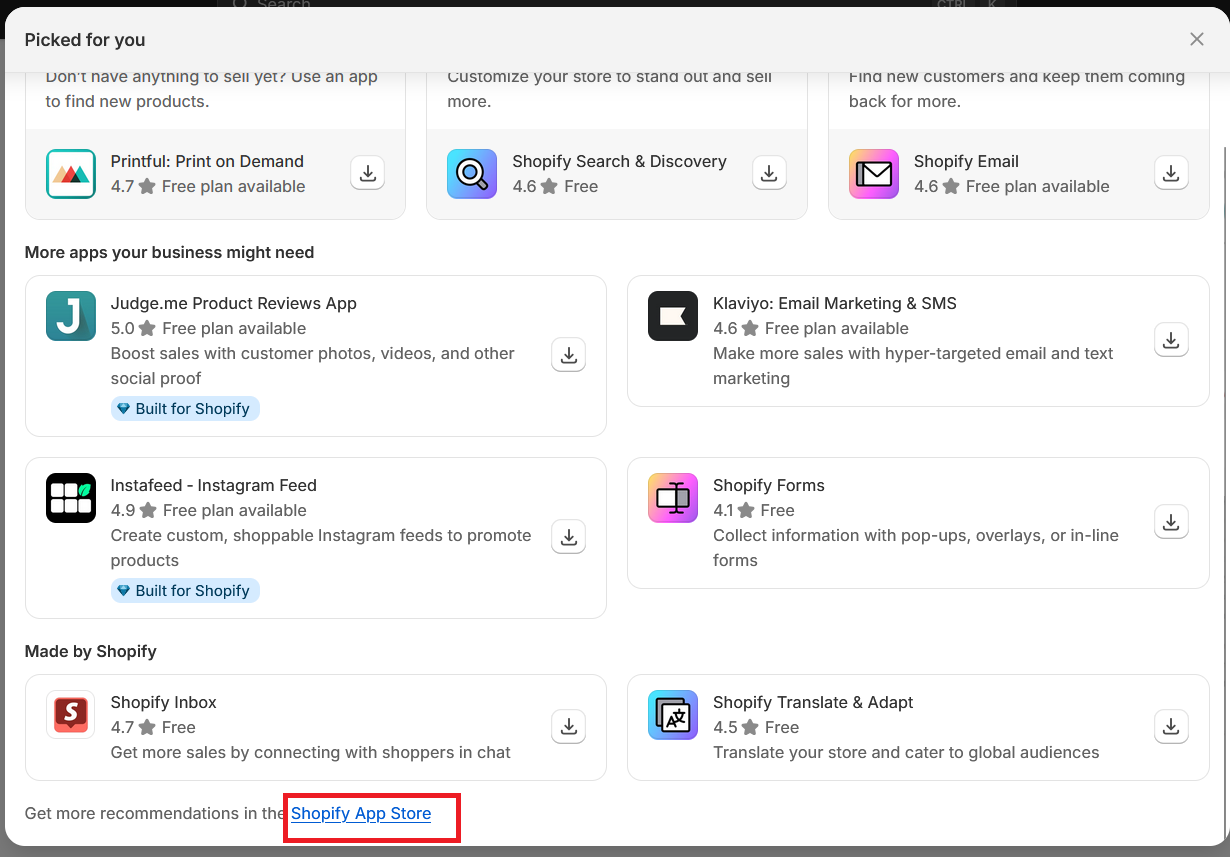Install Instafeed - Instagram Feed app

[569, 537]
